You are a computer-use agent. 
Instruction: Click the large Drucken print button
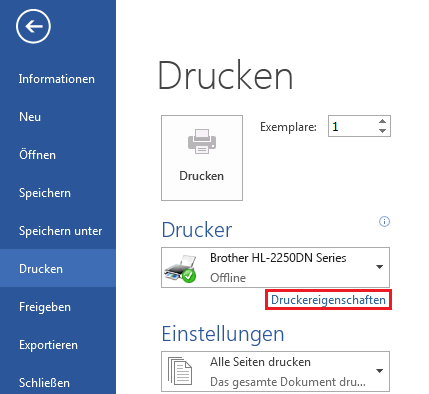(202, 158)
